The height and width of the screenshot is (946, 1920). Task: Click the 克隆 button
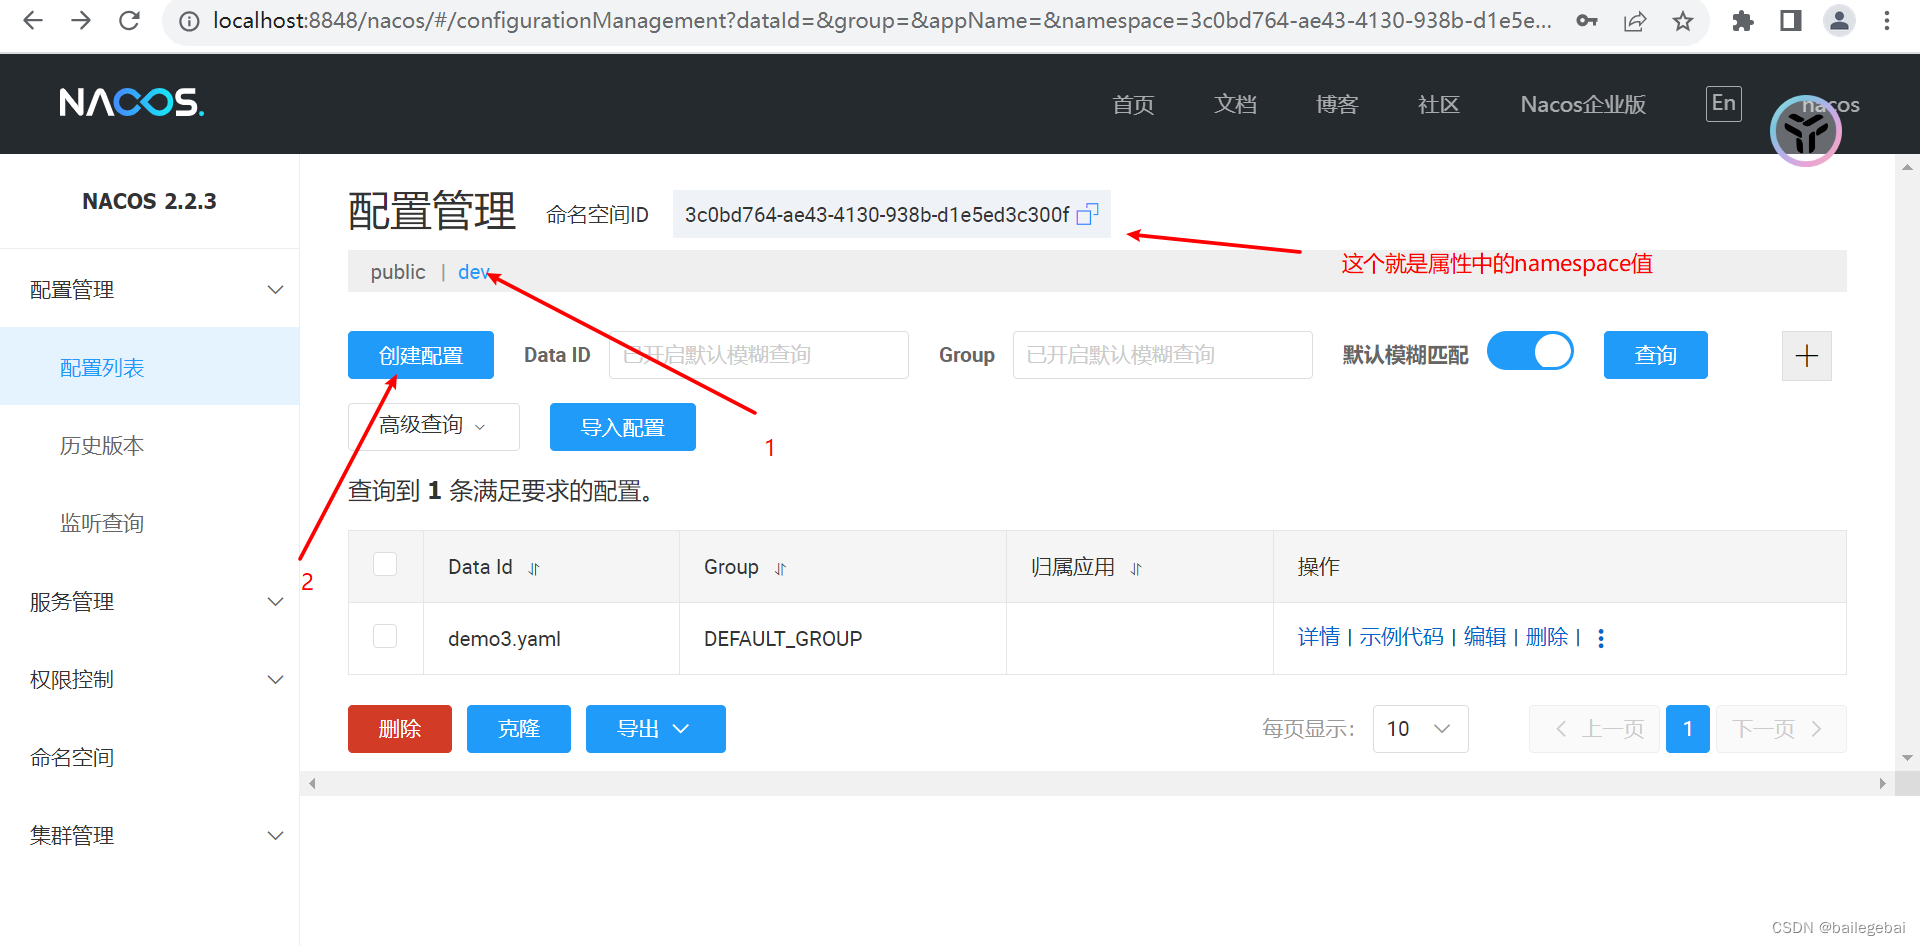(x=519, y=729)
